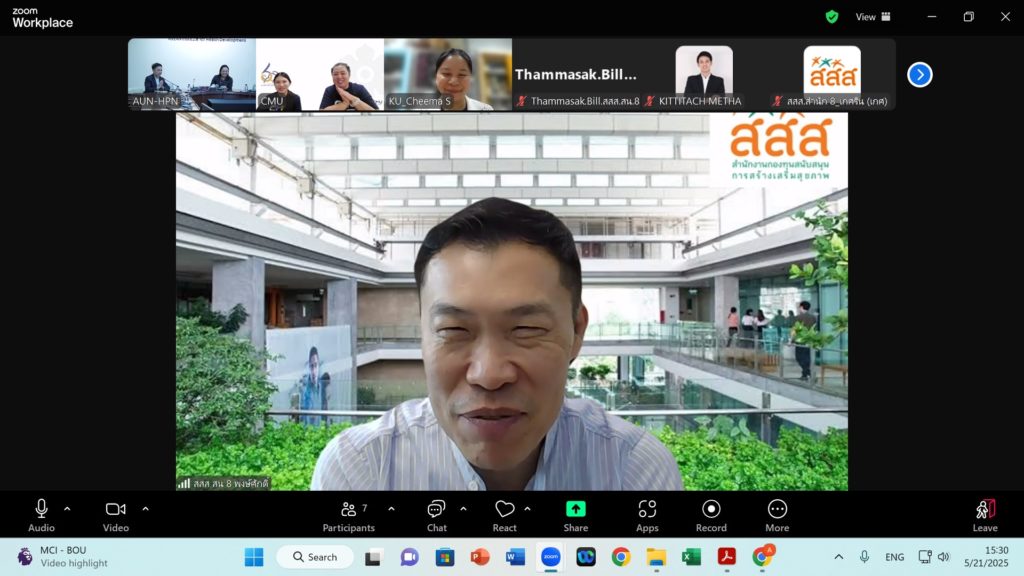Viewport: 1024px width, 576px height.
Task: Click the green encryption shield icon
Action: [x=832, y=17]
